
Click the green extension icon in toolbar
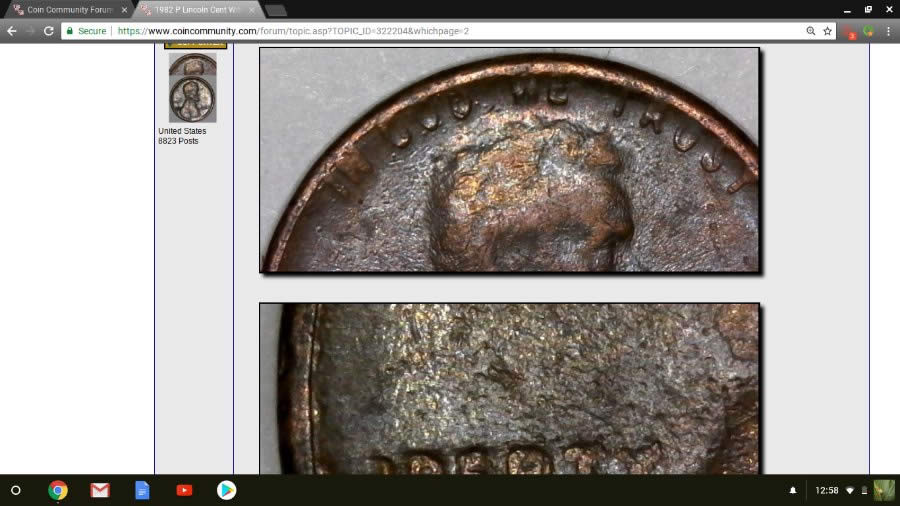[x=868, y=31]
